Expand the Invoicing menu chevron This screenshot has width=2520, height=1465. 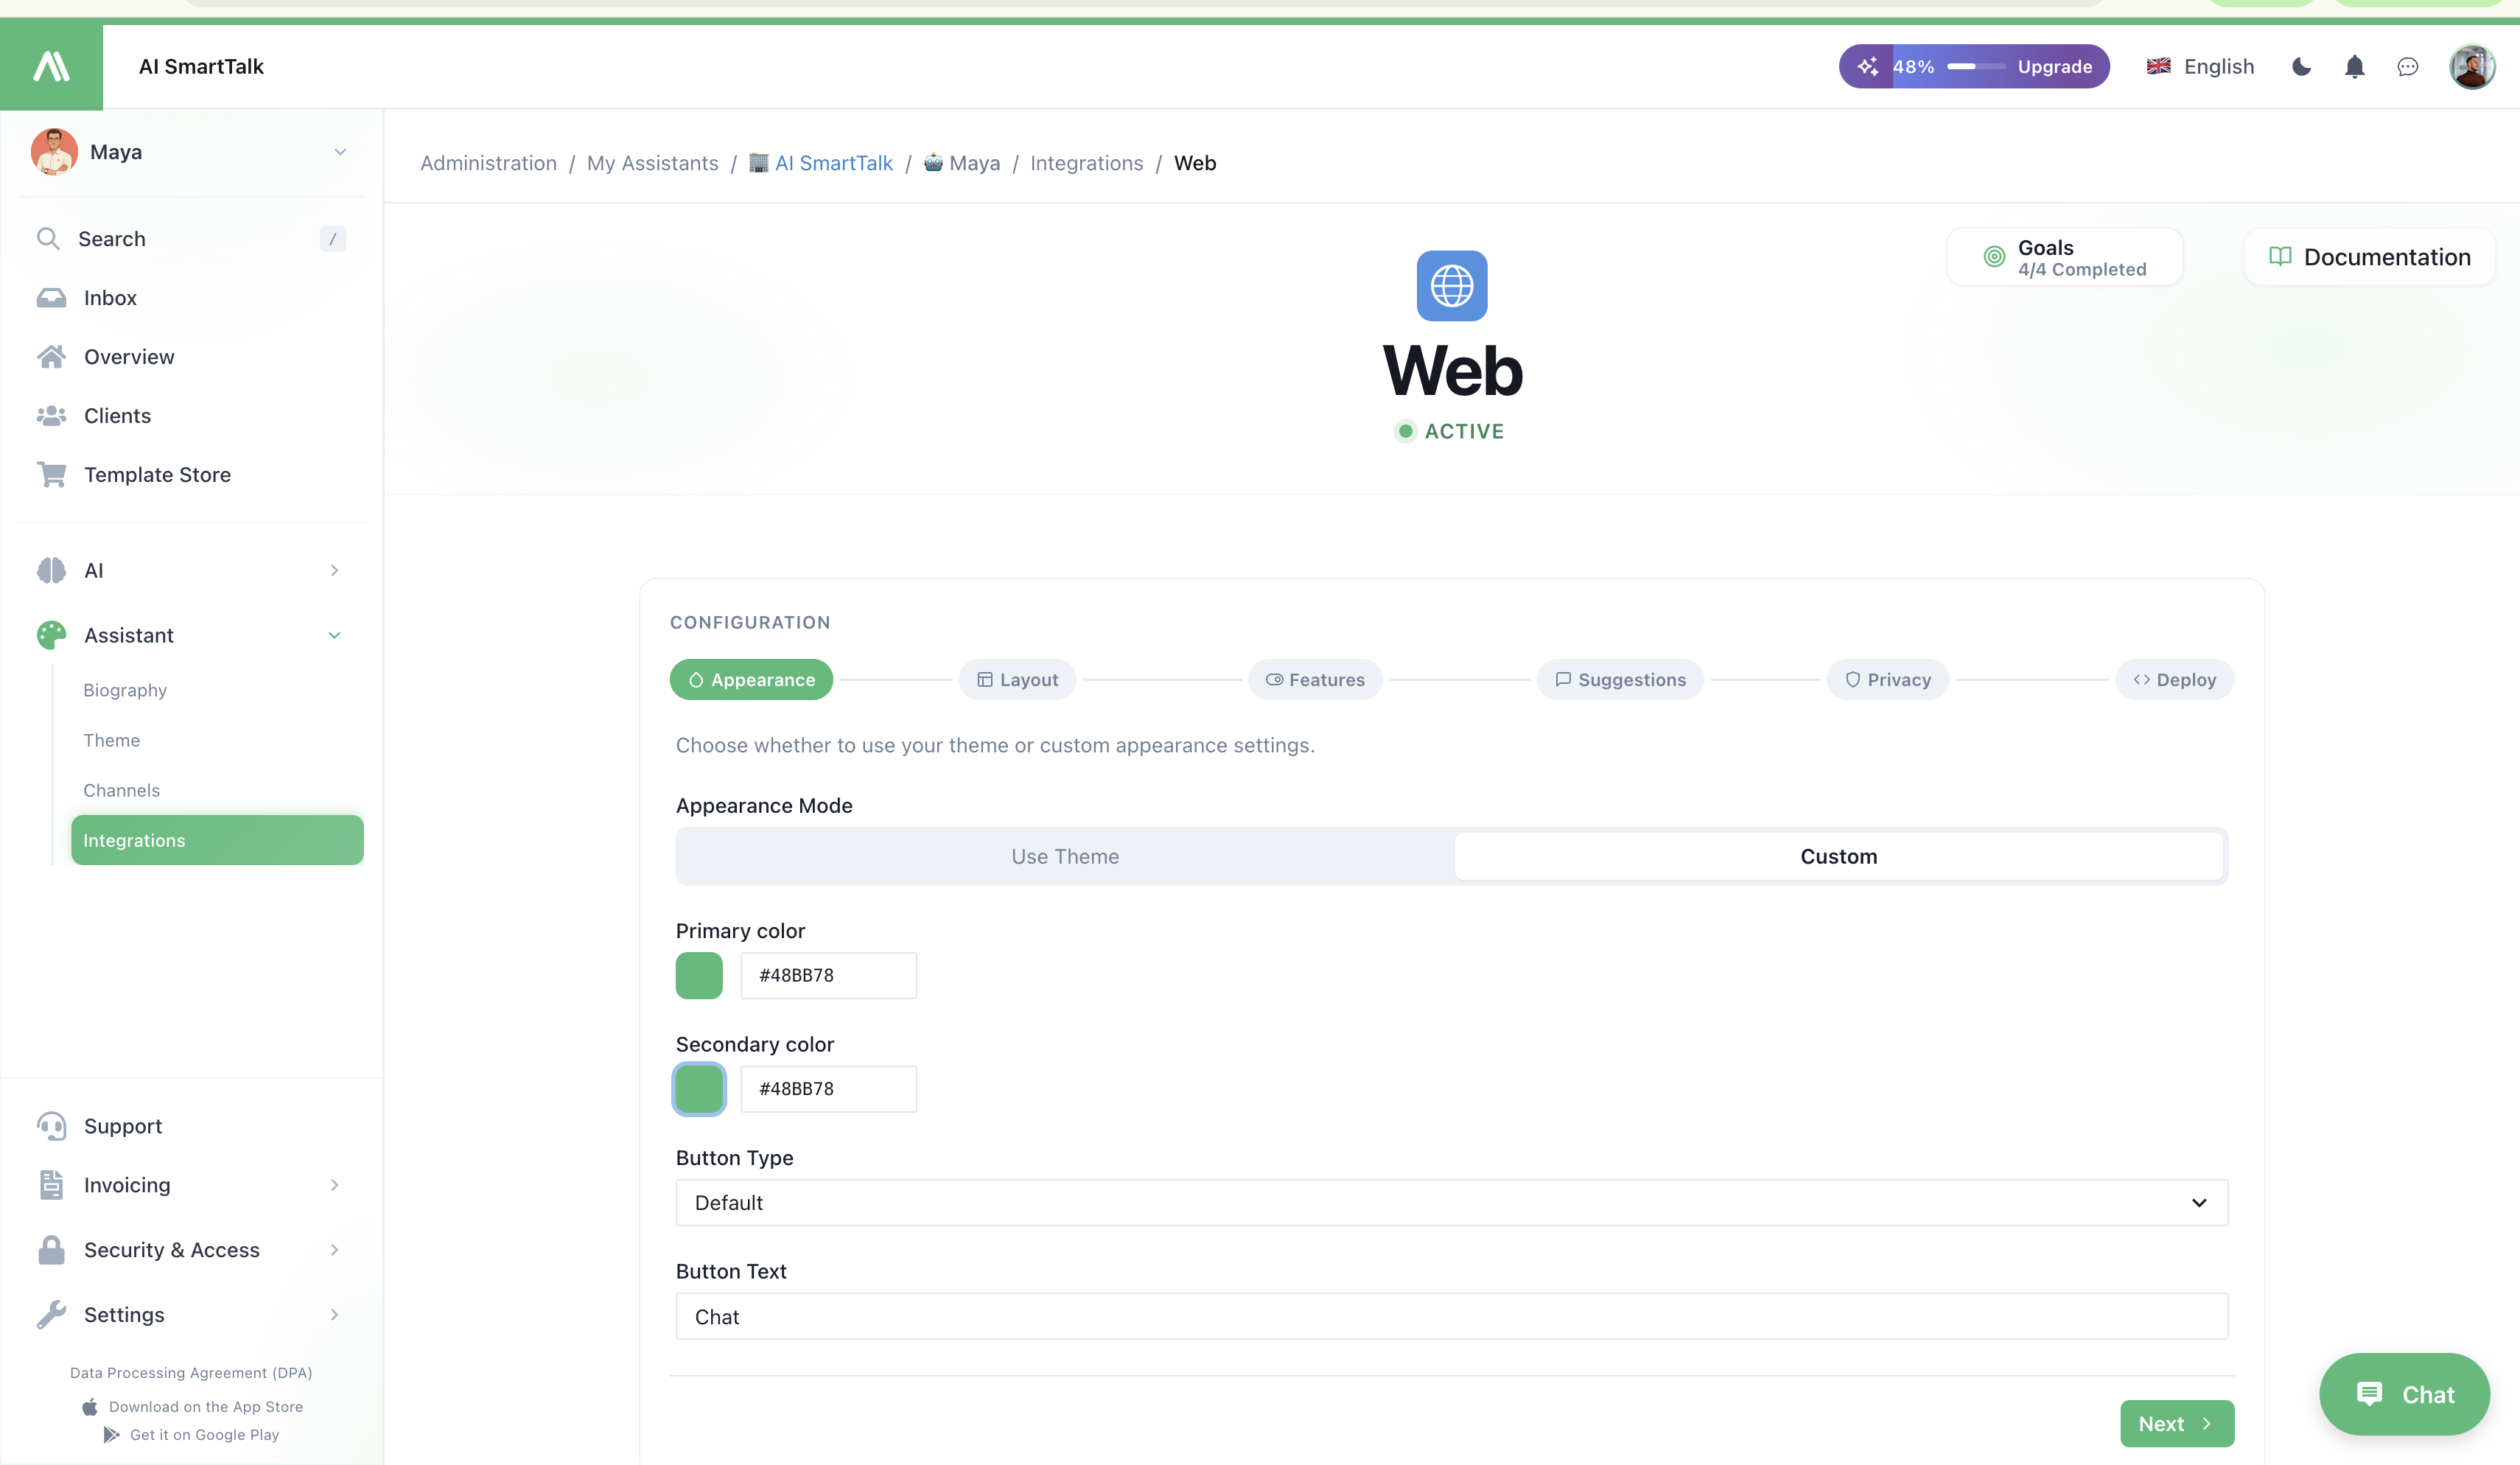pyautogui.click(x=334, y=1185)
